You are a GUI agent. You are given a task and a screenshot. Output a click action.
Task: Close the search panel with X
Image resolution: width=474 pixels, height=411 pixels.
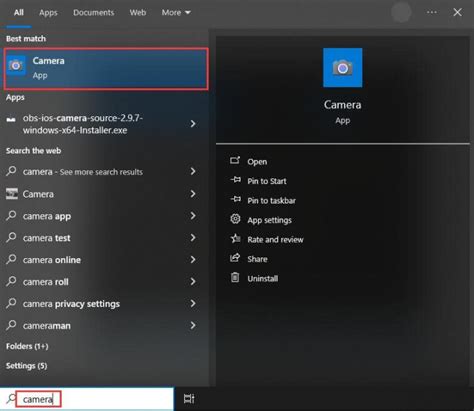pyautogui.click(x=457, y=12)
